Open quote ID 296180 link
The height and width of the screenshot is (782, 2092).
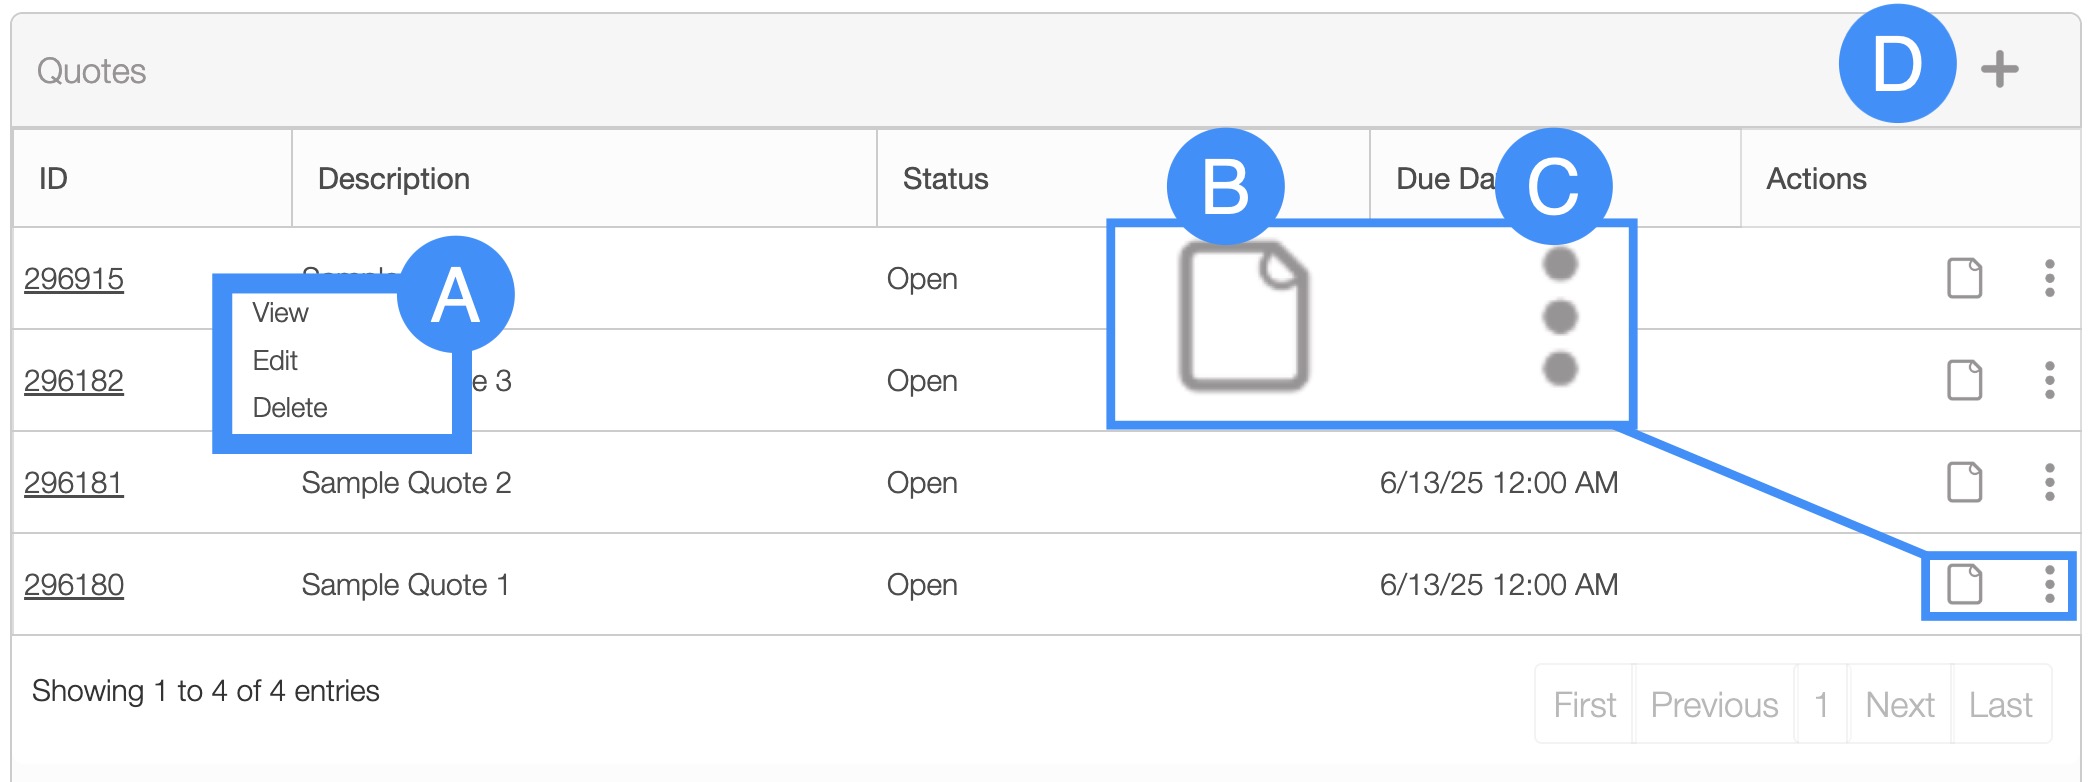click(74, 585)
